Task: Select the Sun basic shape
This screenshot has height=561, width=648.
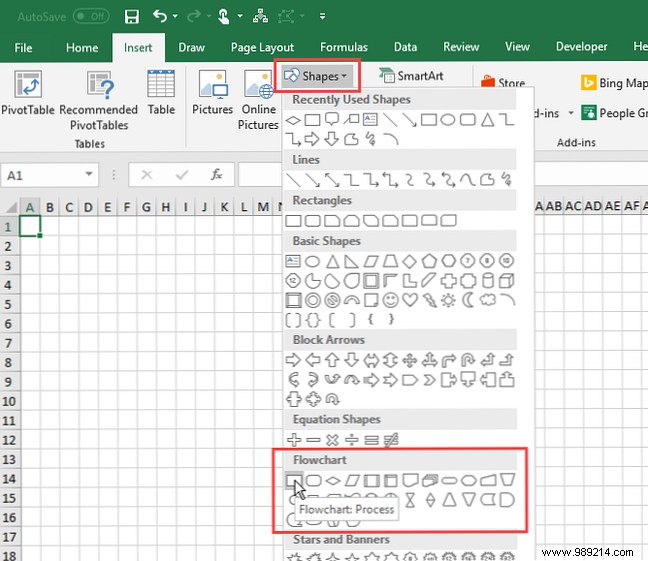Action: click(x=448, y=300)
